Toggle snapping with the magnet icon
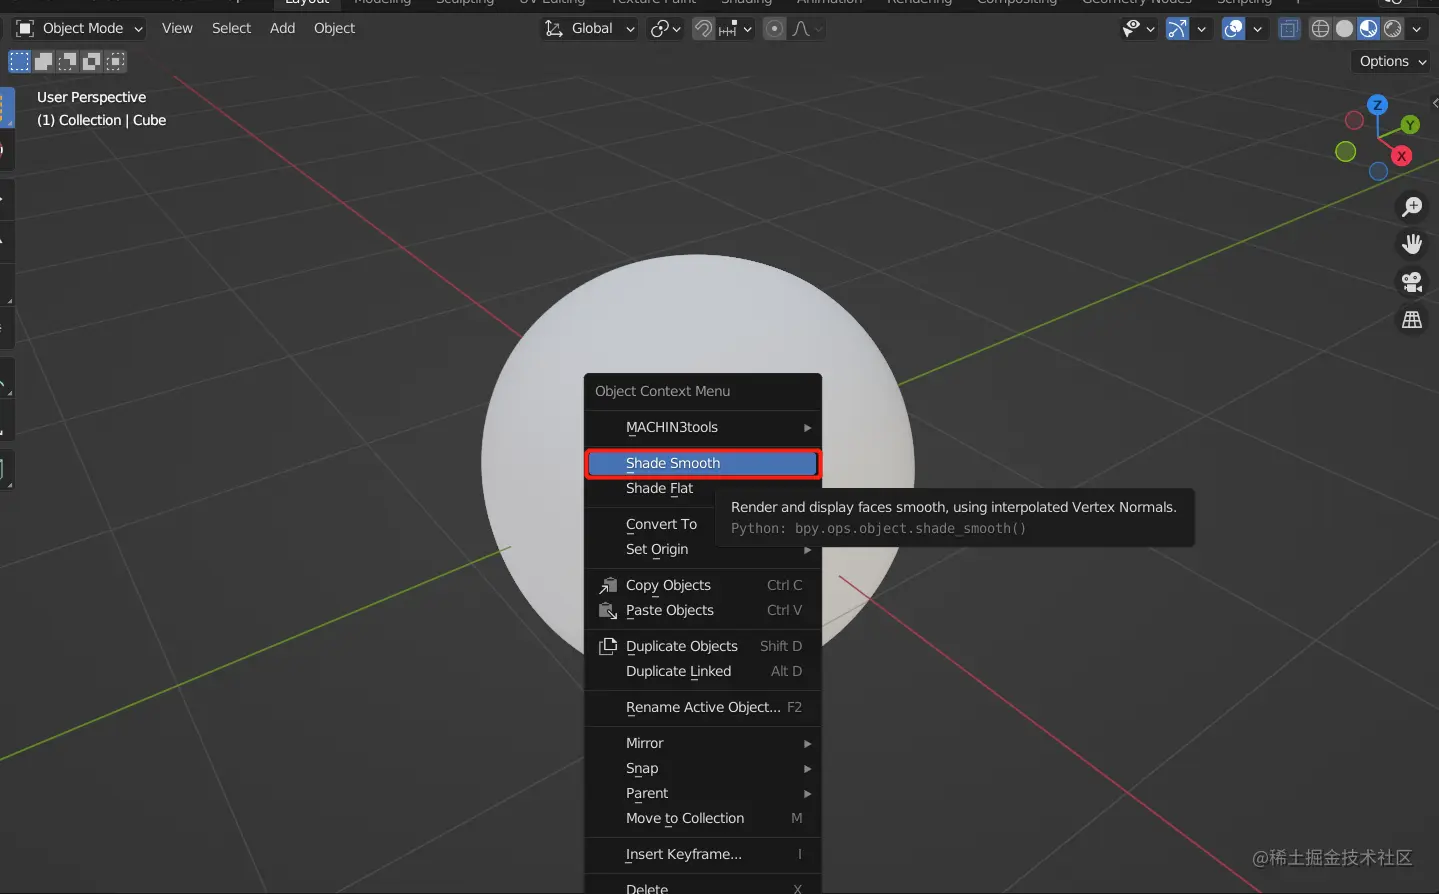Image resolution: width=1439 pixels, height=894 pixels. pyautogui.click(x=704, y=29)
